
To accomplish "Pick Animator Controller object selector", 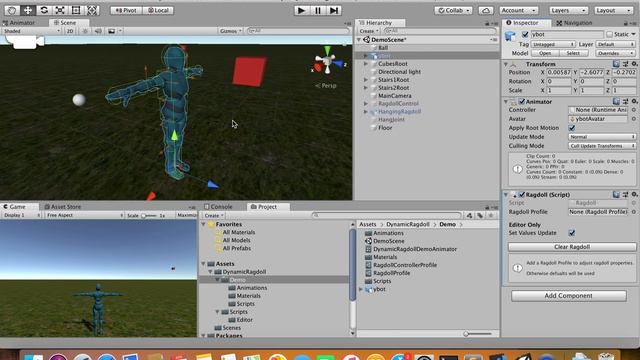I will [633, 110].
